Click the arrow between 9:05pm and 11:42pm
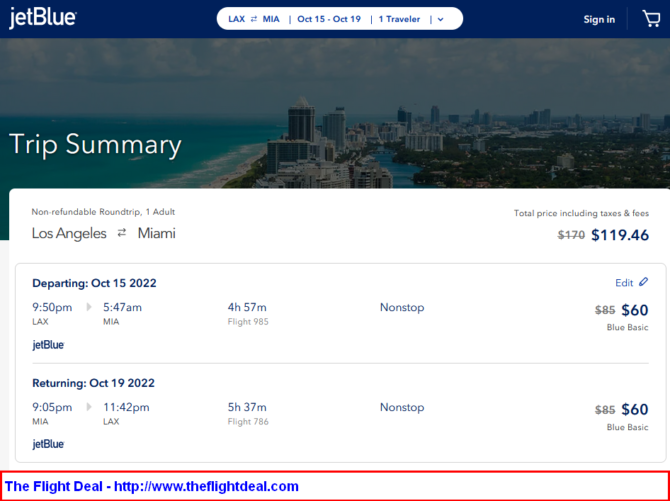The image size is (670, 501). pos(88,407)
